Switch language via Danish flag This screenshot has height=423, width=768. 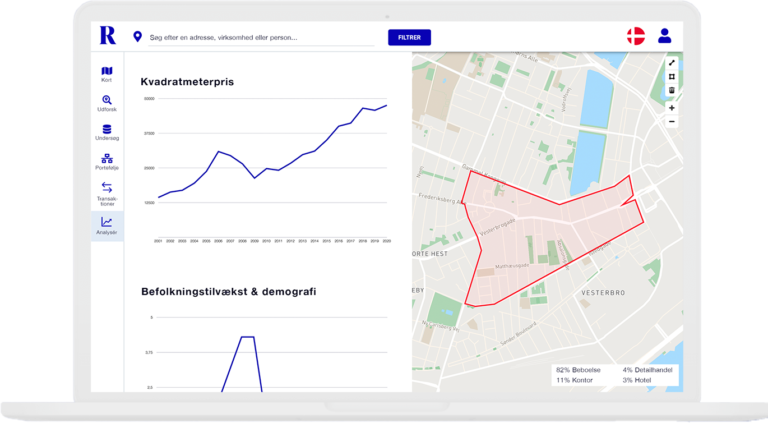tap(635, 37)
